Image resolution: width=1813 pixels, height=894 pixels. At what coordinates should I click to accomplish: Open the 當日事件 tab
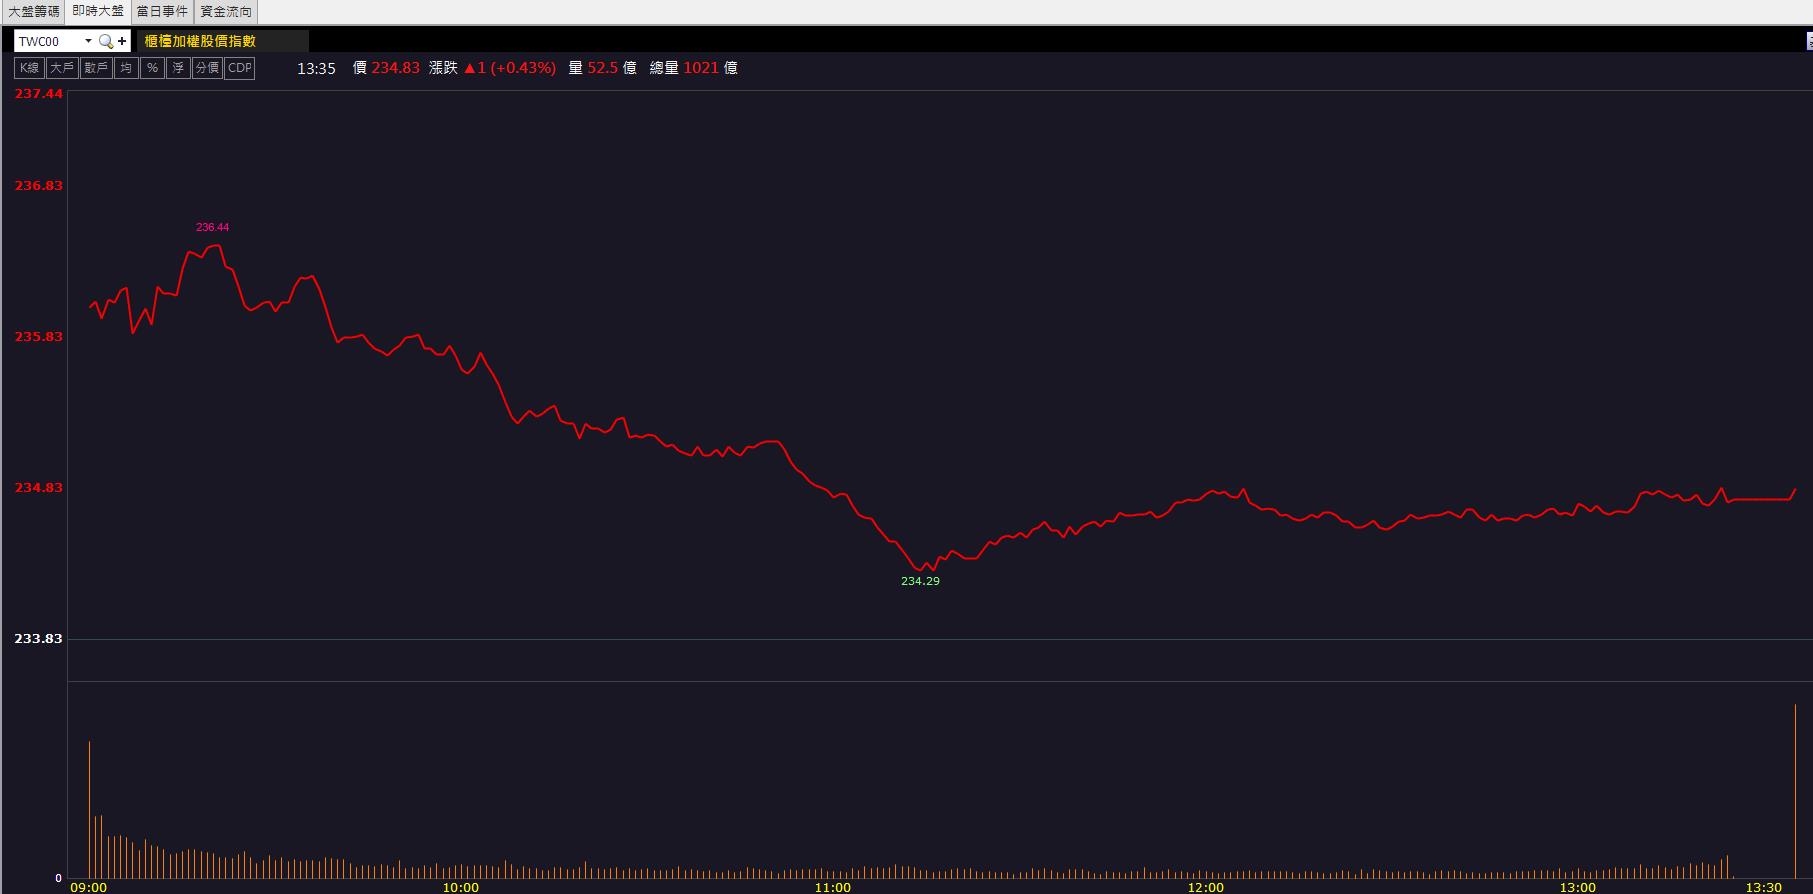tap(162, 12)
